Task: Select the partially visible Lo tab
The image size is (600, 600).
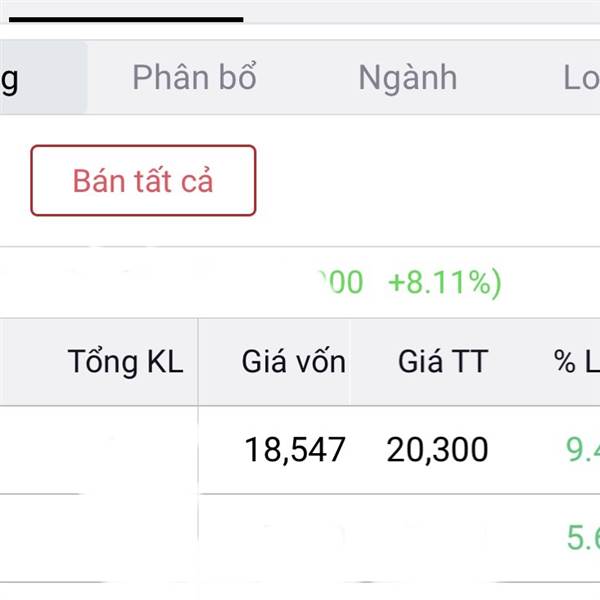Action: tap(582, 78)
